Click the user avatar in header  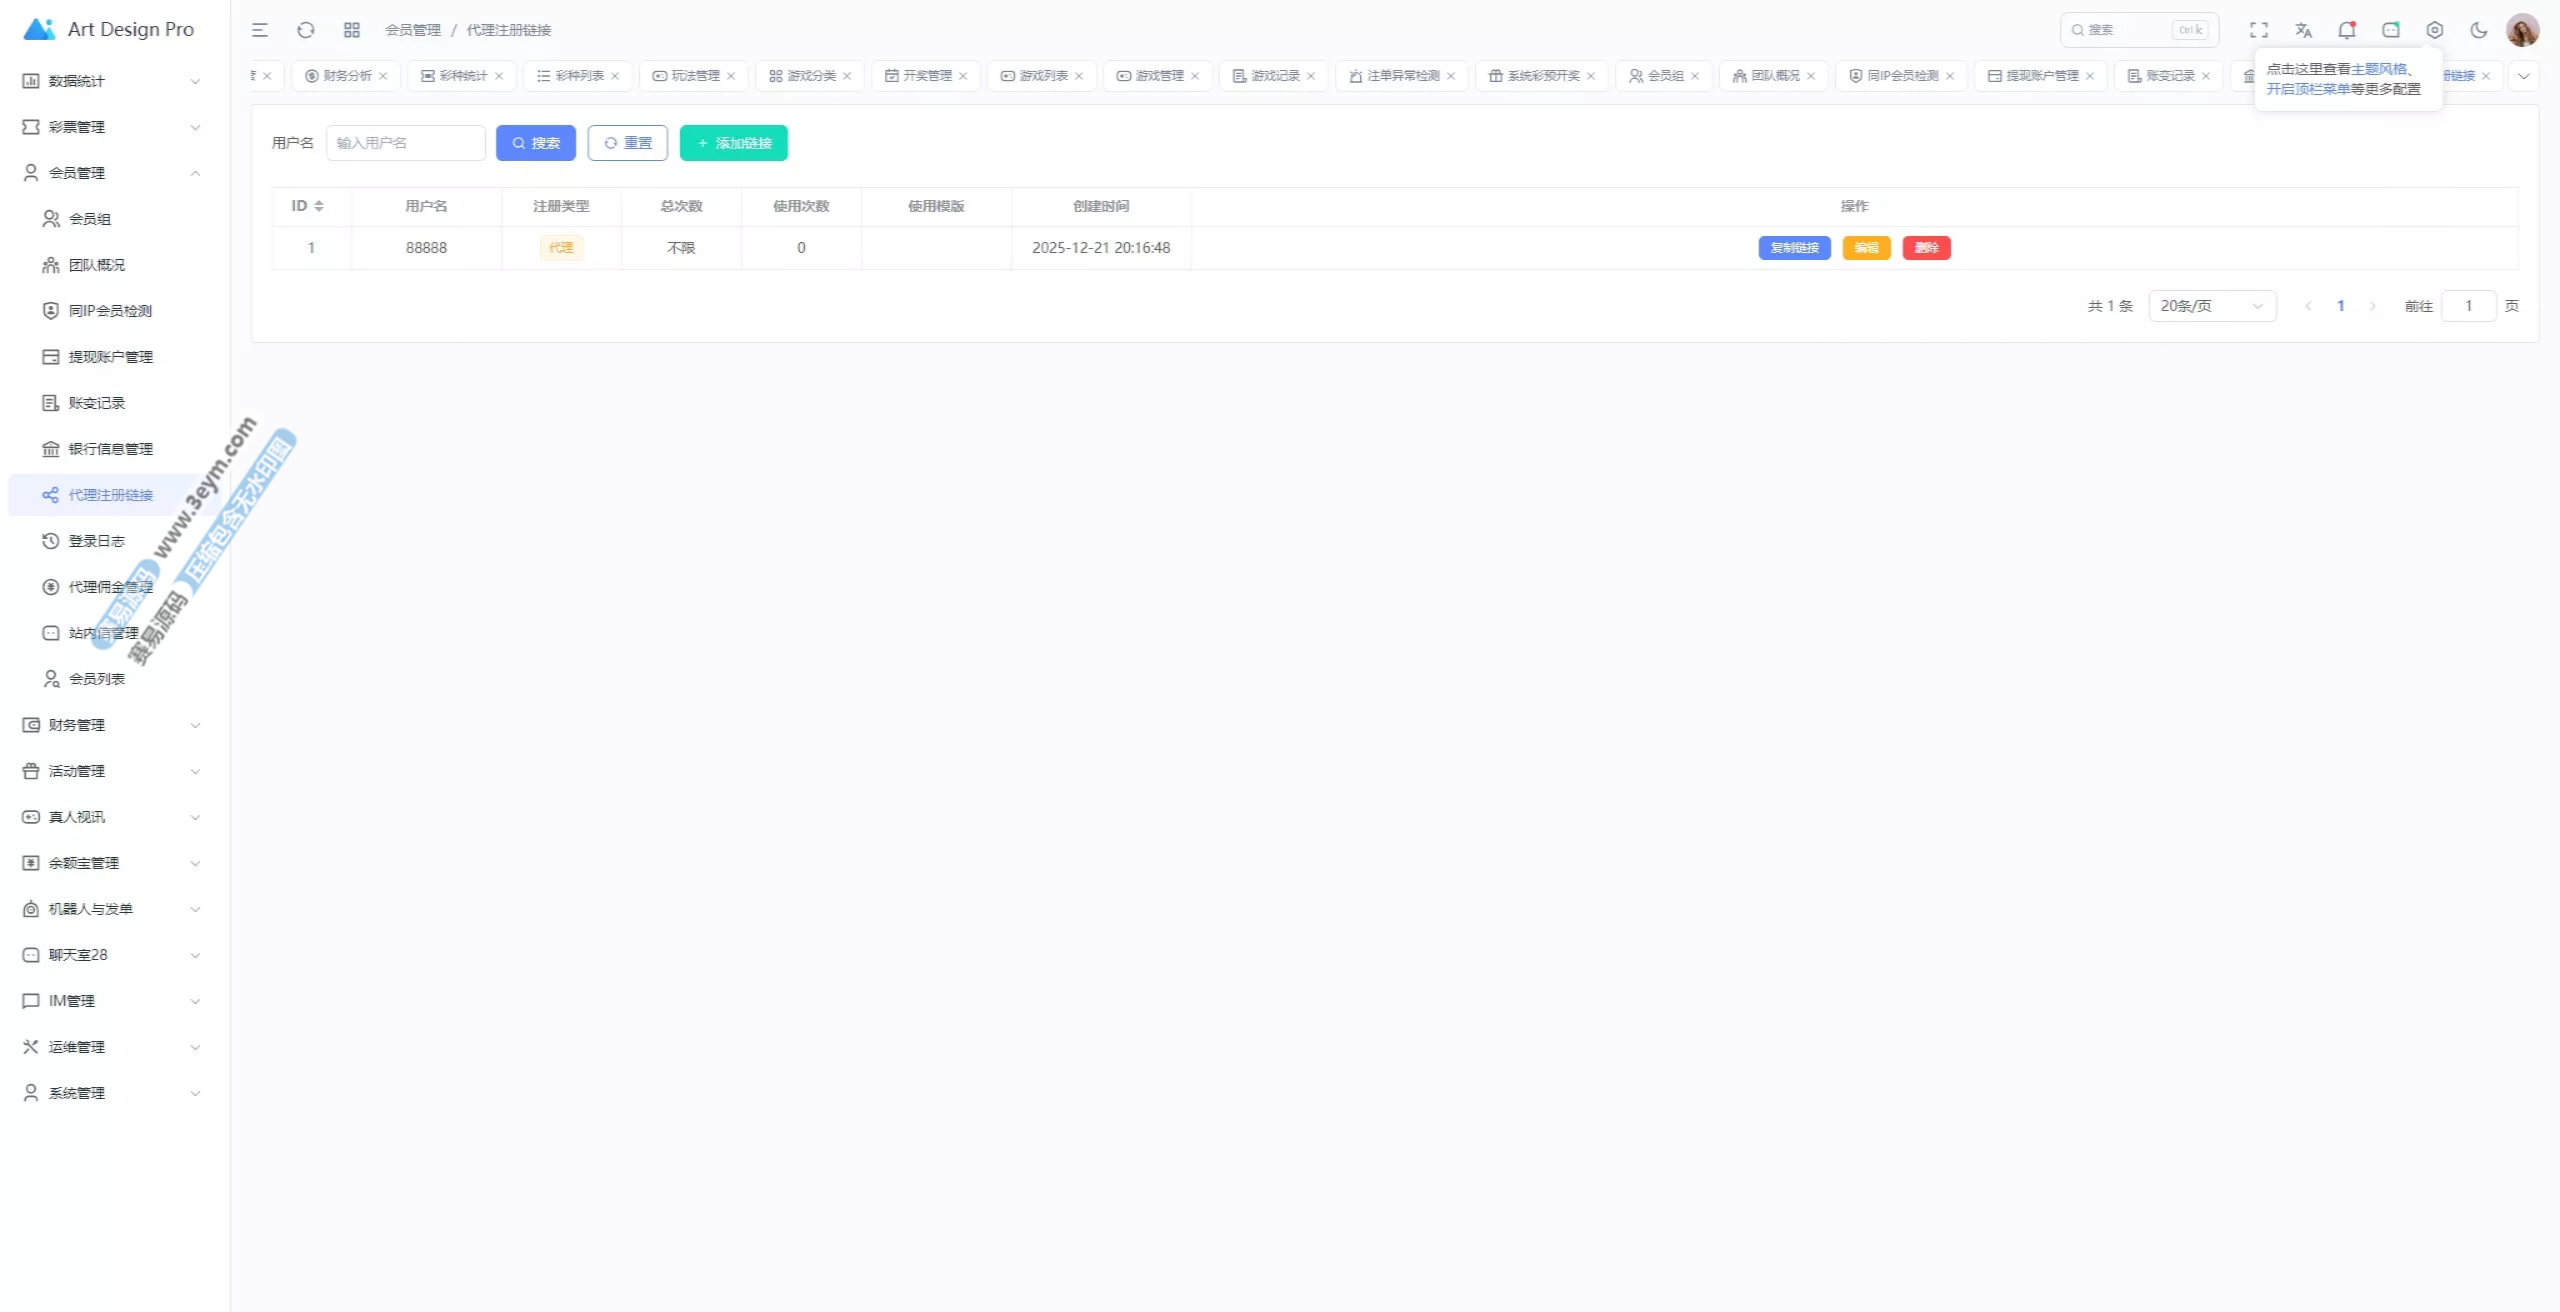tap(2522, 30)
